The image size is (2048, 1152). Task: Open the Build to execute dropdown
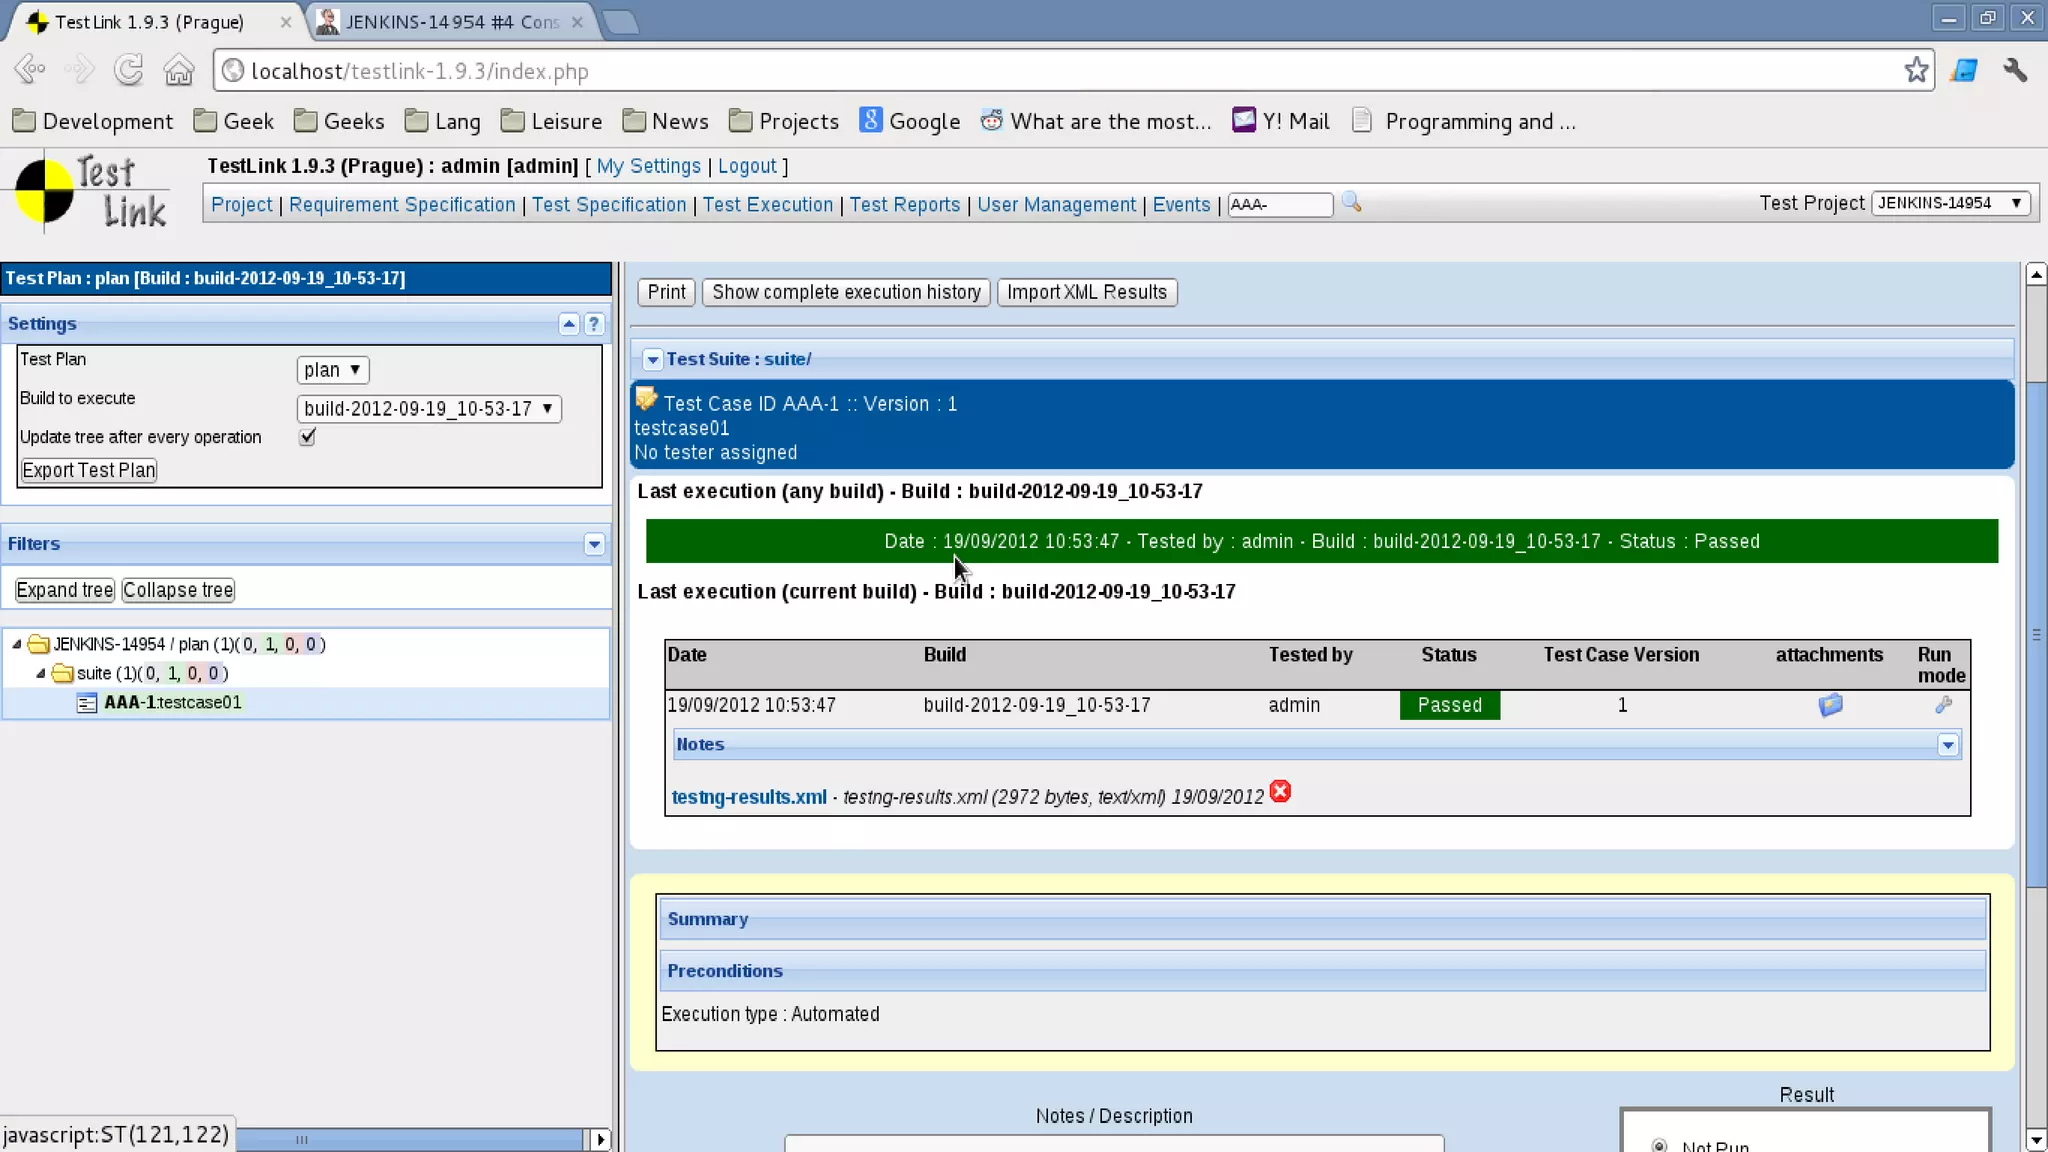428,409
